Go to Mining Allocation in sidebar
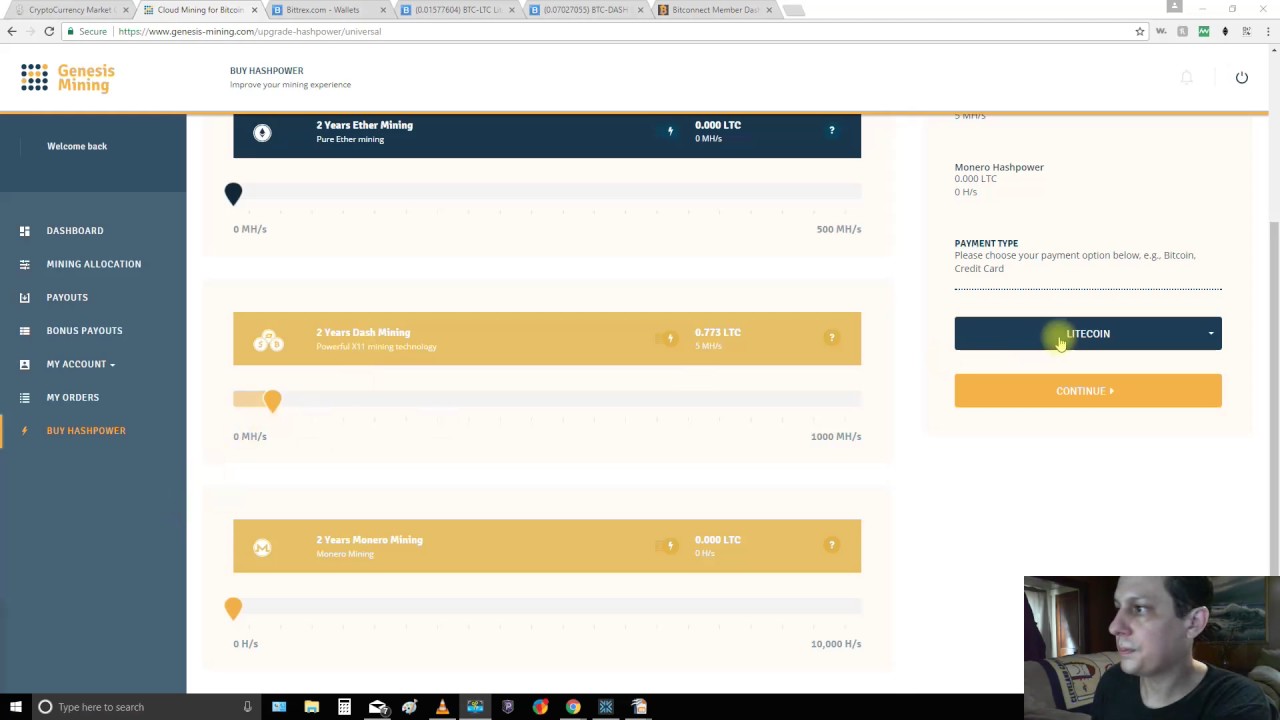 93,264
